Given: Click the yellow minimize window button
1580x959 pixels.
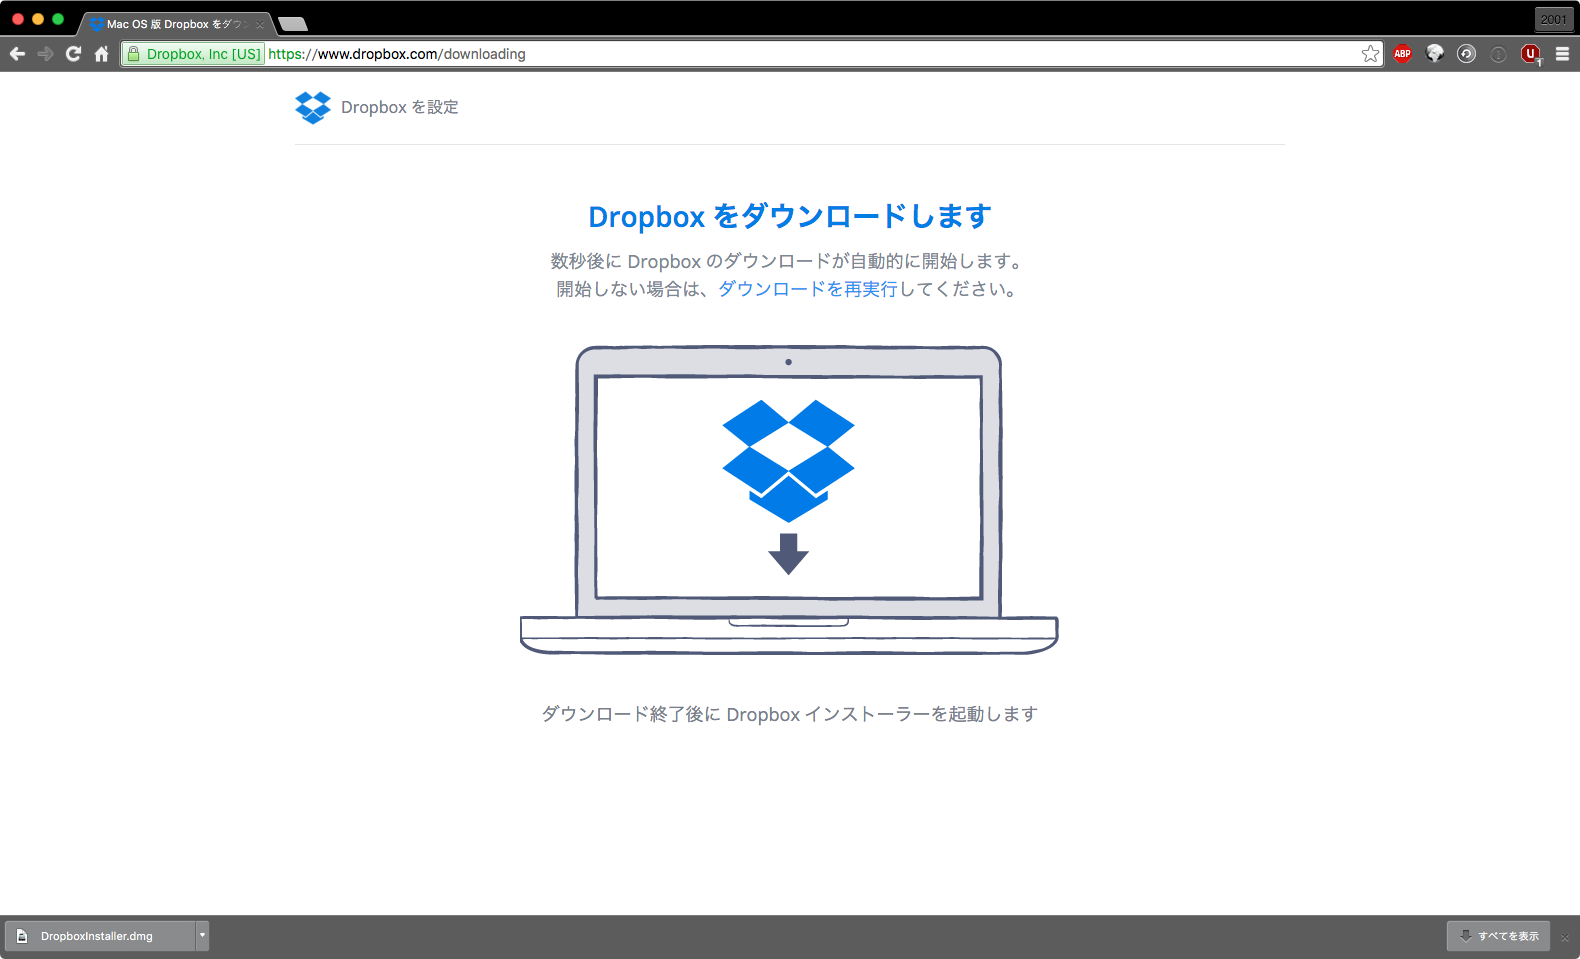Looking at the screenshot, I should (38, 19).
